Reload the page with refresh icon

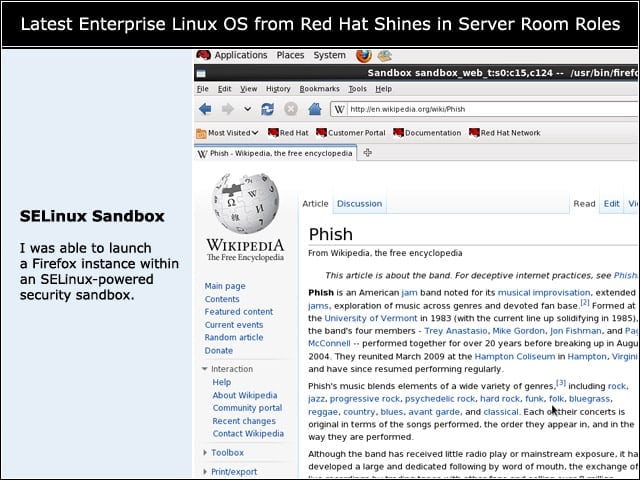(267, 109)
